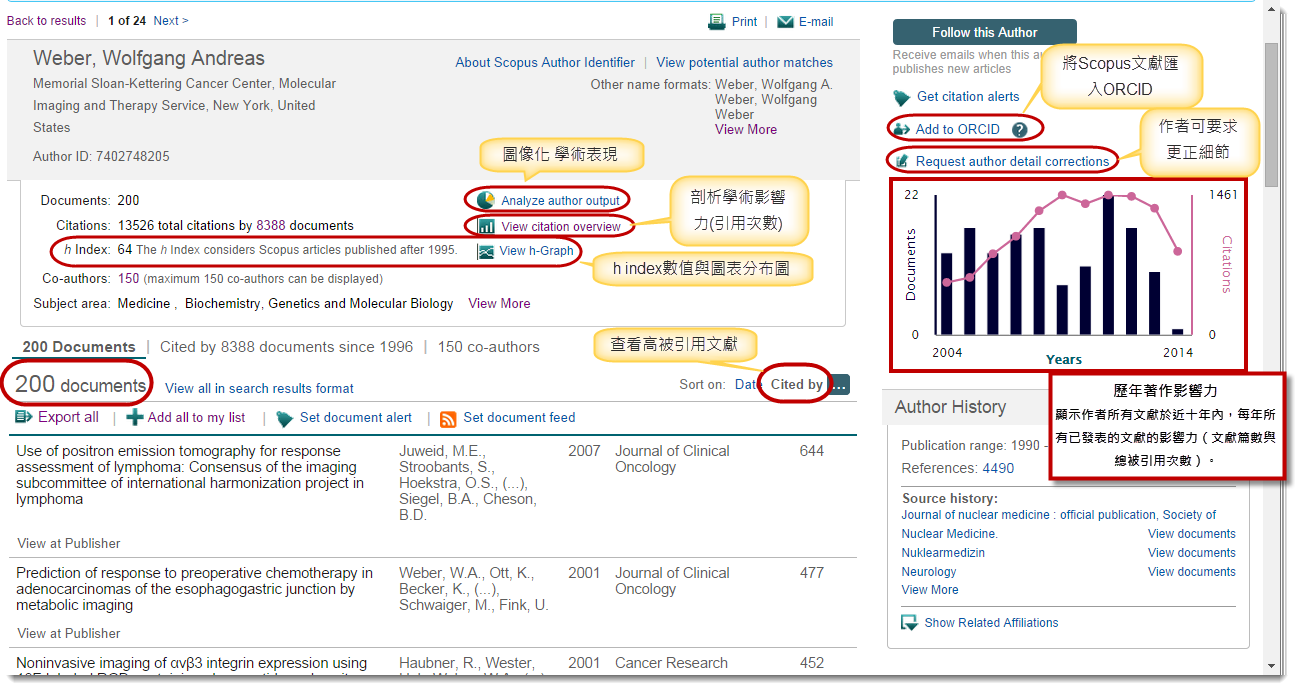Viewport: 1295px width, 690px height.
Task: Click Get citation alerts link
Action: tap(968, 97)
